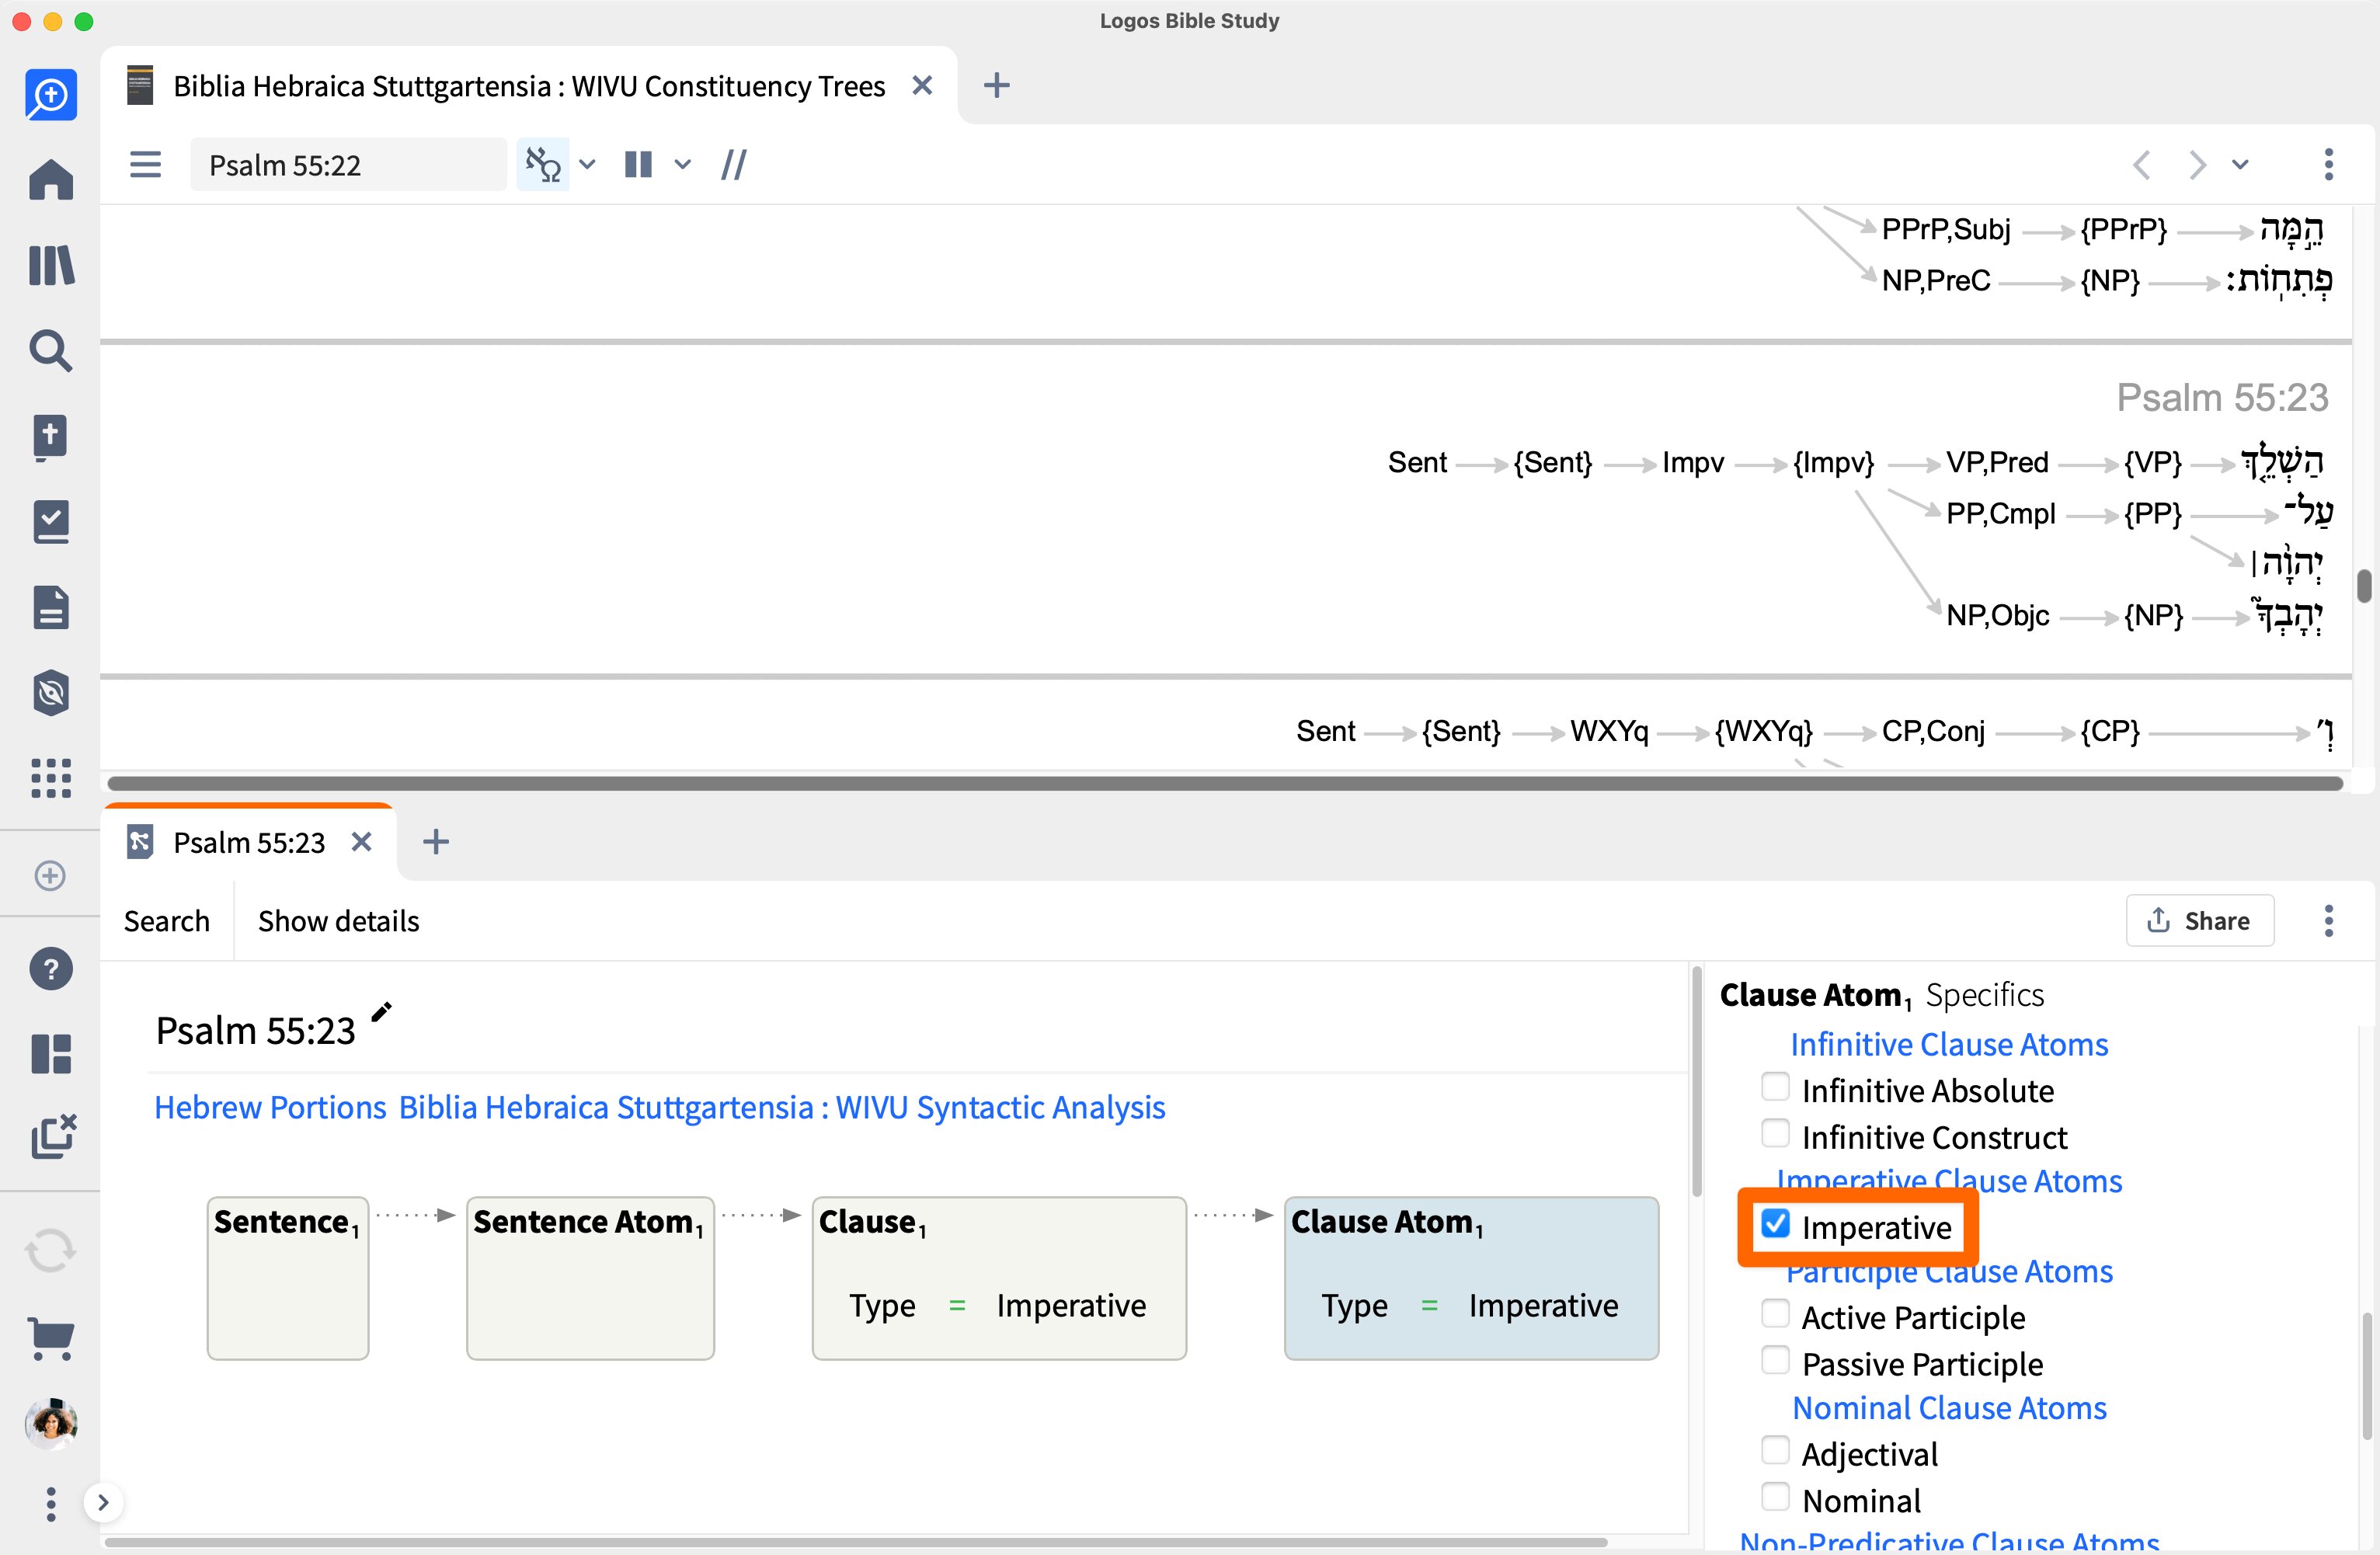Check the Passive Participle checkbox
Screen dimensions: 2380x1555
pyautogui.click(x=1775, y=1360)
